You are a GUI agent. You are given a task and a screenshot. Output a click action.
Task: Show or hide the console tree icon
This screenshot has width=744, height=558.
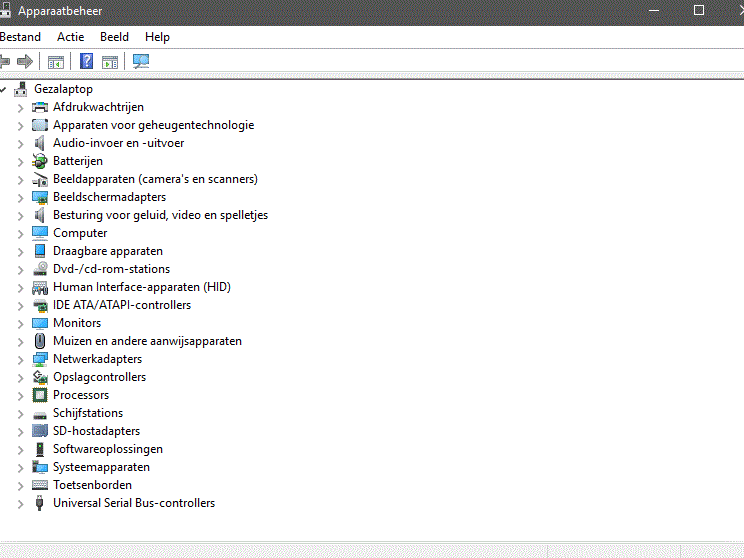pos(56,62)
